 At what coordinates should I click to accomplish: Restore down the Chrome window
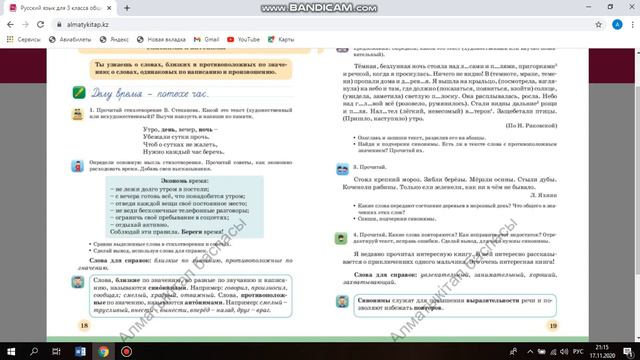pyautogui.click(x=610, y=7)
